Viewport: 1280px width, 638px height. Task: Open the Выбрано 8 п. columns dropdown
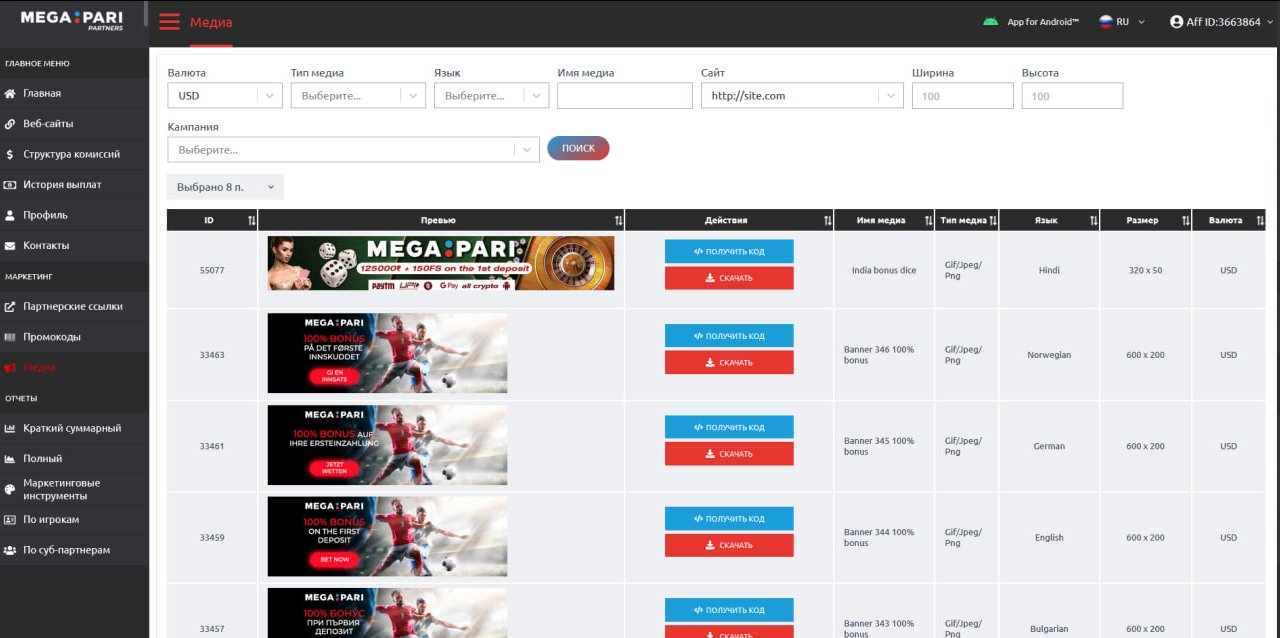pyautogui.click(x=225, y=187)
